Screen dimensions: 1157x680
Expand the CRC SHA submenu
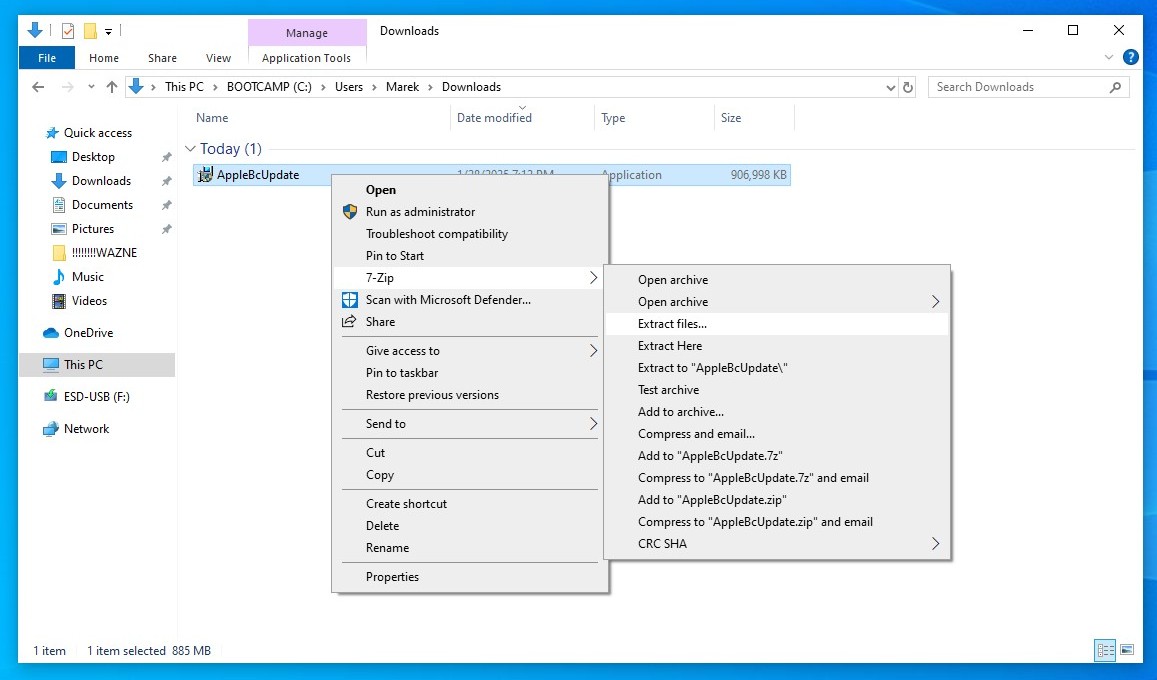(935, 544)
